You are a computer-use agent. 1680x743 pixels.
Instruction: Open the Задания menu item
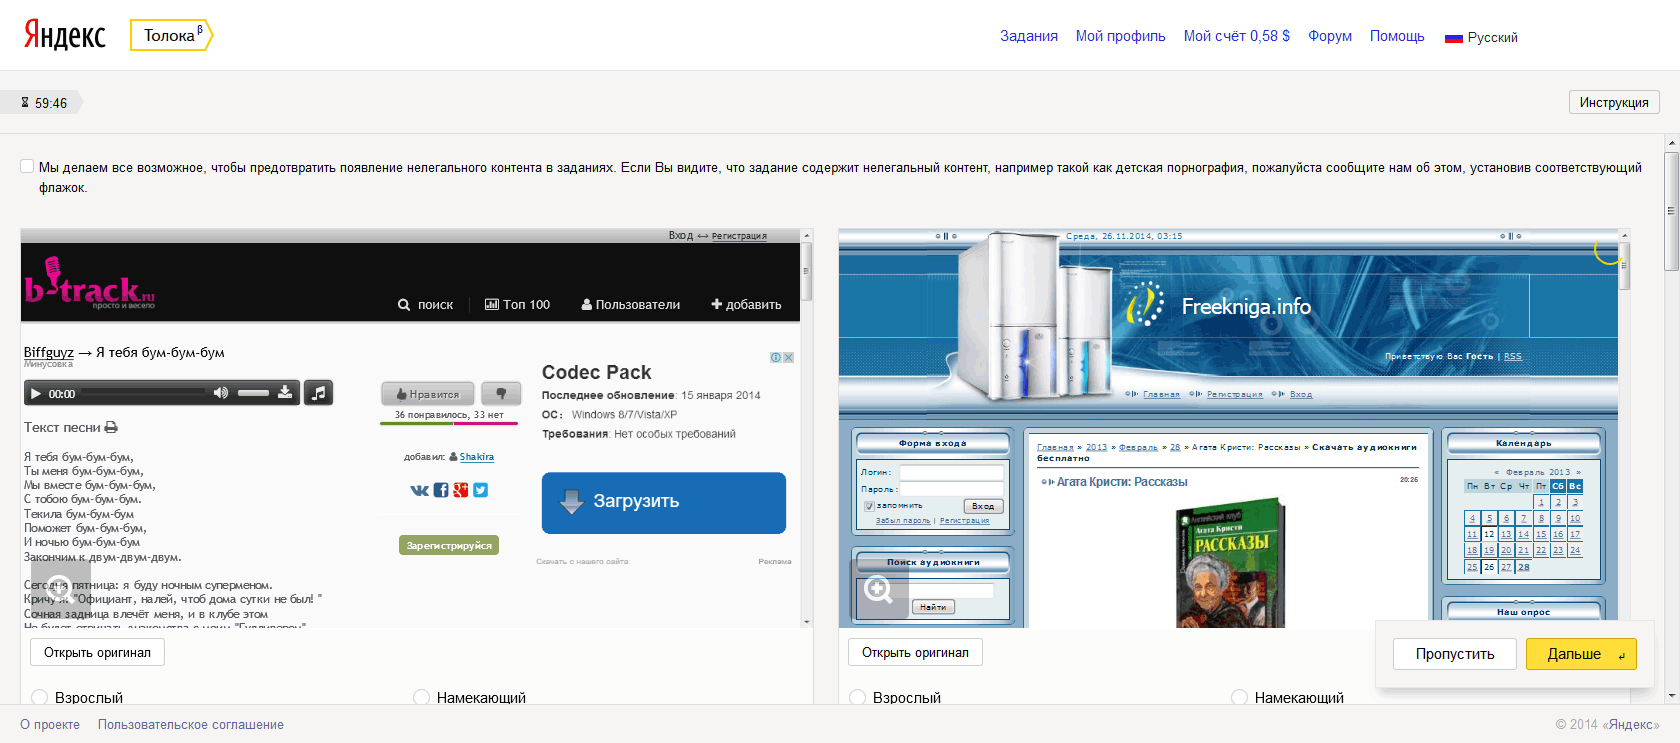(x=1029, y=36)
